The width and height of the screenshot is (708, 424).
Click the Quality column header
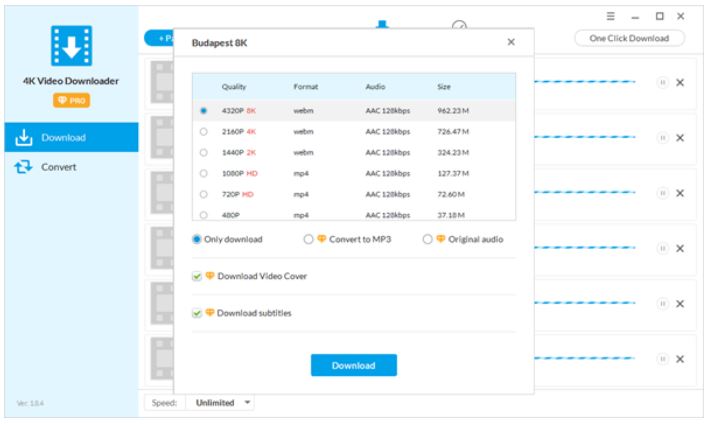(x=234, y=87)
